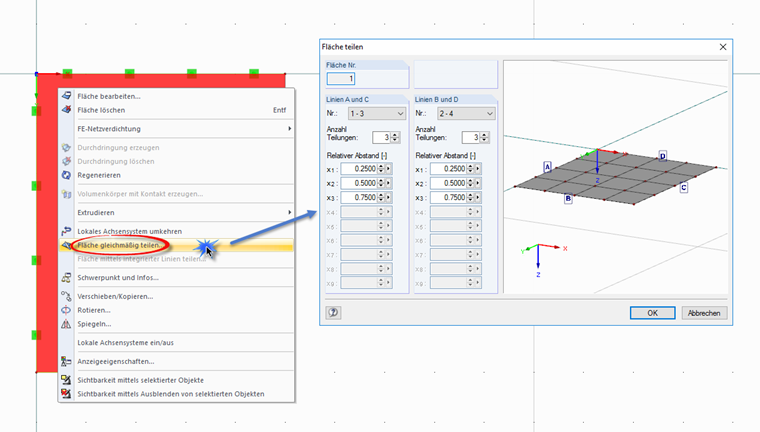Choose Spiegeln... menu entry
Viewport: 760px width, 432px height.
point(176,324)
